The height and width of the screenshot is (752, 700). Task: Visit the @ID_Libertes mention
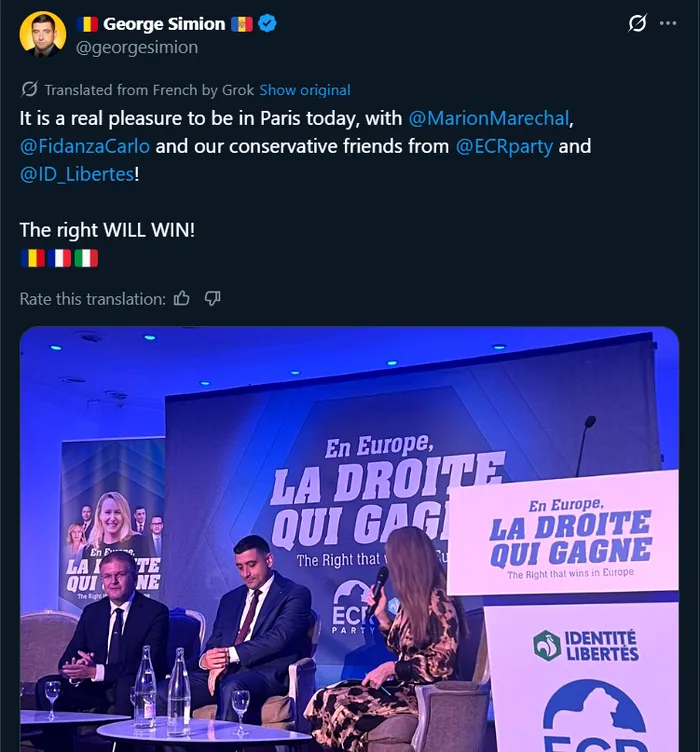click(x=76, y=174)
